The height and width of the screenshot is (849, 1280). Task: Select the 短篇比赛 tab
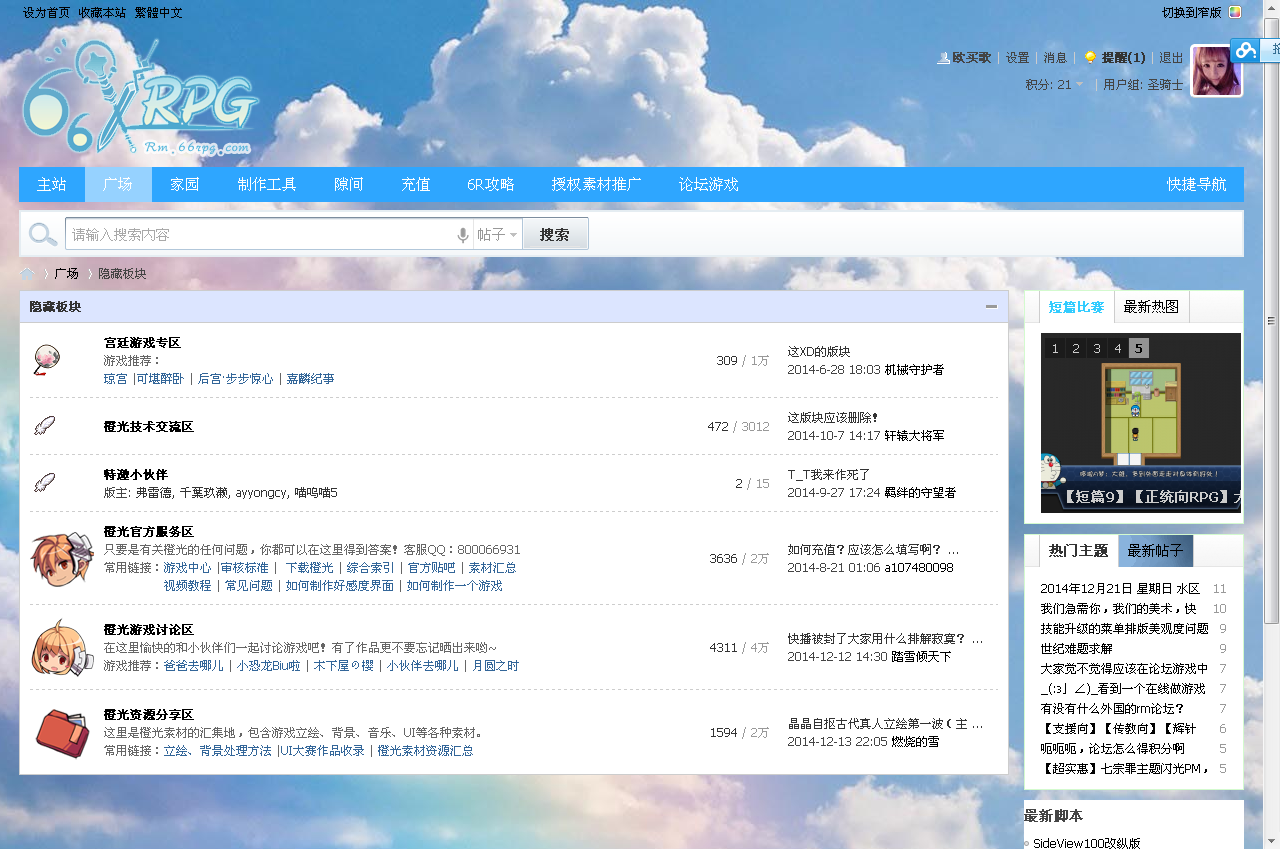(1076, 307)
